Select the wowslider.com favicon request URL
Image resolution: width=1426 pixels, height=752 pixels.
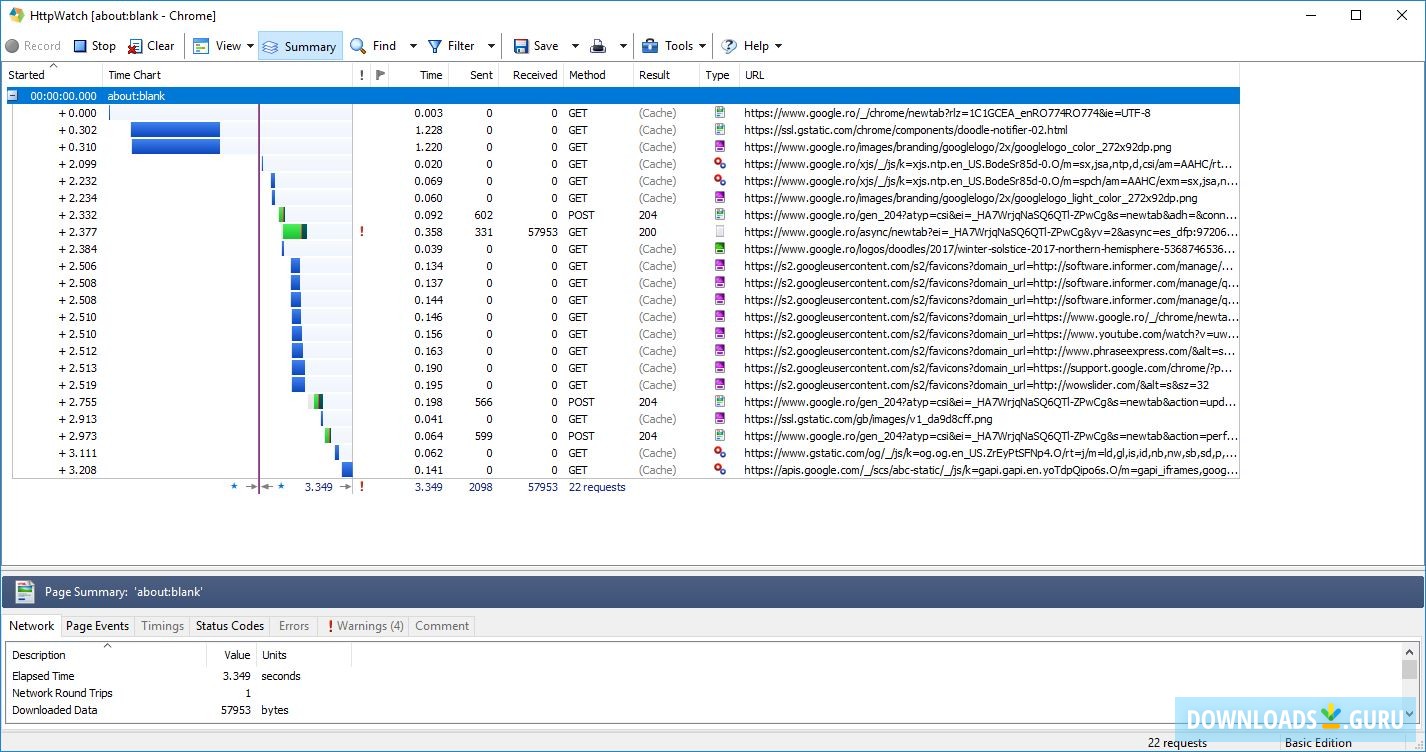tap(976, 385)
